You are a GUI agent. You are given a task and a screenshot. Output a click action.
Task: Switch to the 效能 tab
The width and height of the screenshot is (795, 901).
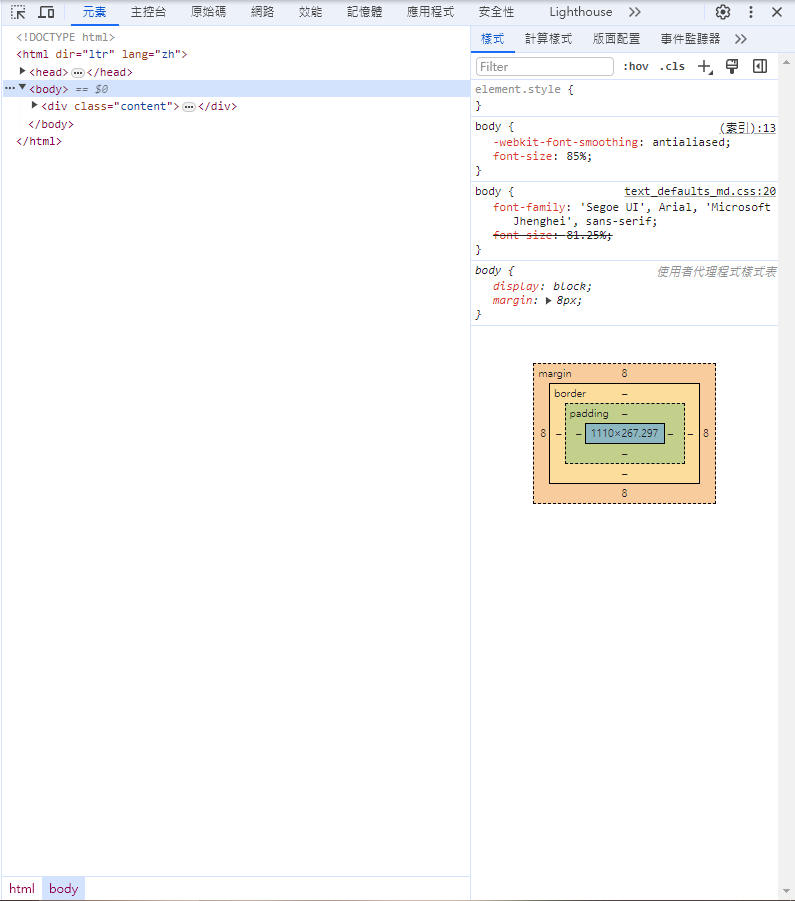310,12
